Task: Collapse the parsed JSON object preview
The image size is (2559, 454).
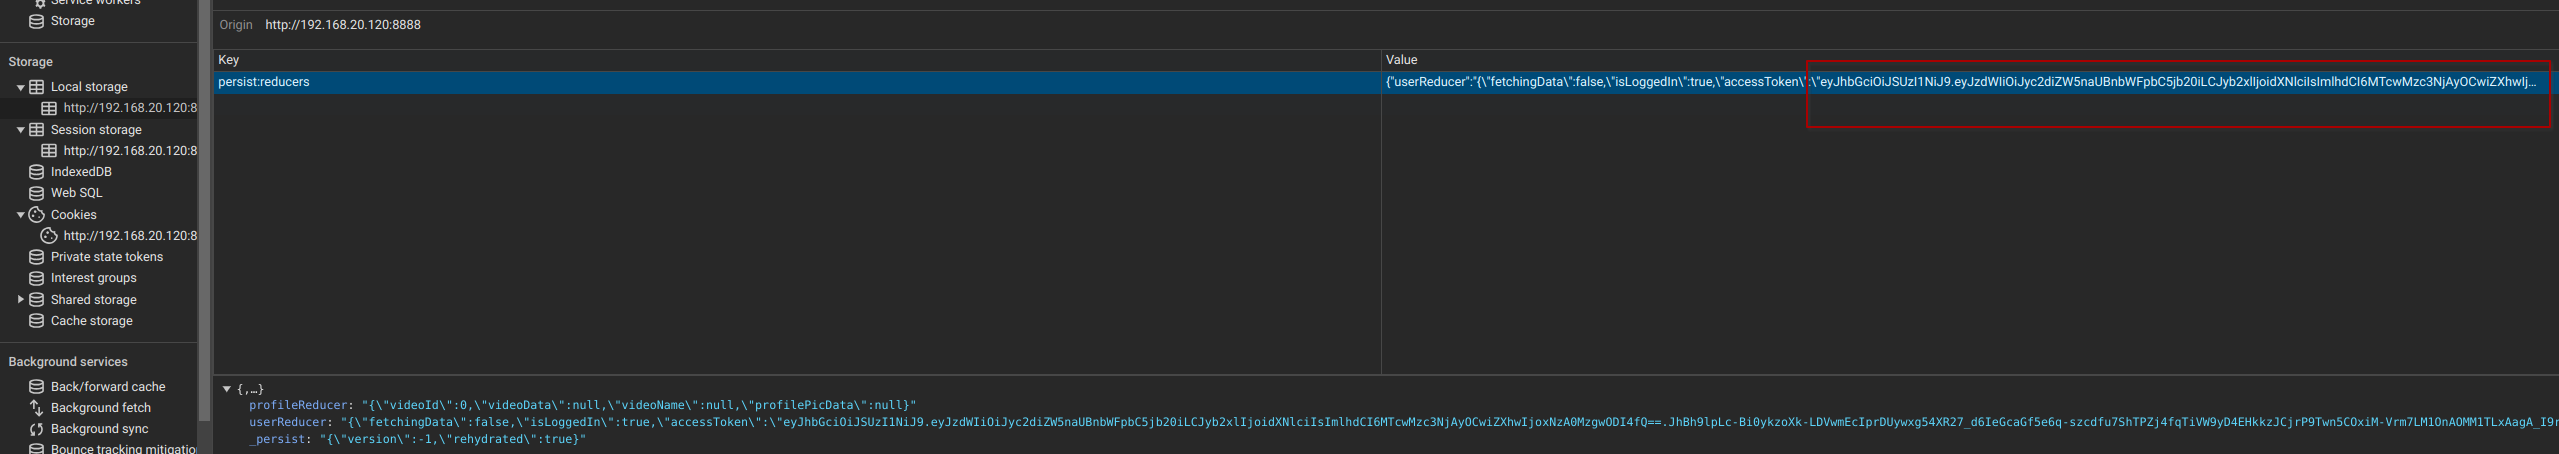Action: point(227,389)
